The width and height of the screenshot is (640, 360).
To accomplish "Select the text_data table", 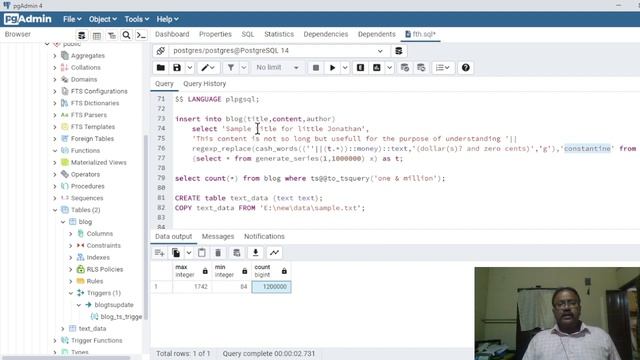I will (92, 329).
